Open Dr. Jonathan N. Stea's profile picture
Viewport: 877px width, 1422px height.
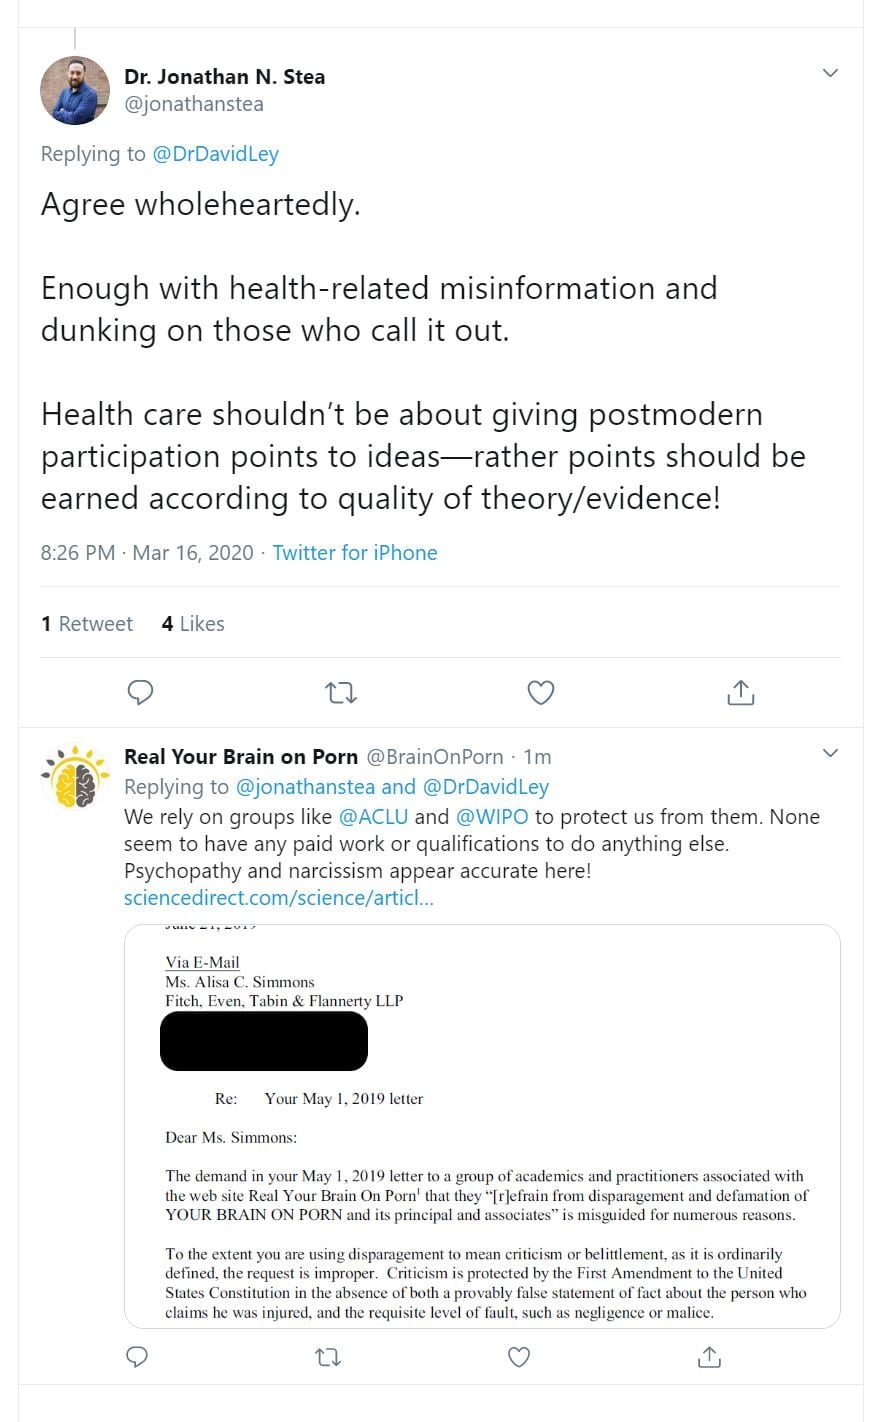75,90
